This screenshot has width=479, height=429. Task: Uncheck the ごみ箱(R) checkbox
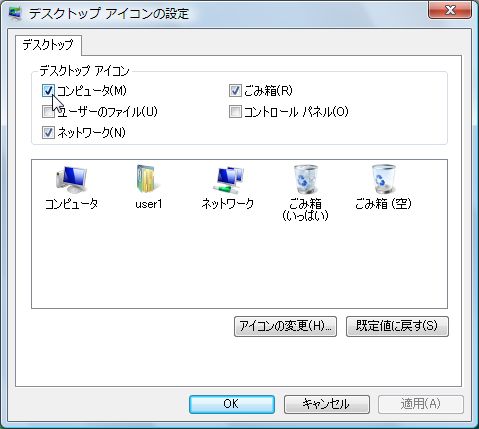point(235,91)
